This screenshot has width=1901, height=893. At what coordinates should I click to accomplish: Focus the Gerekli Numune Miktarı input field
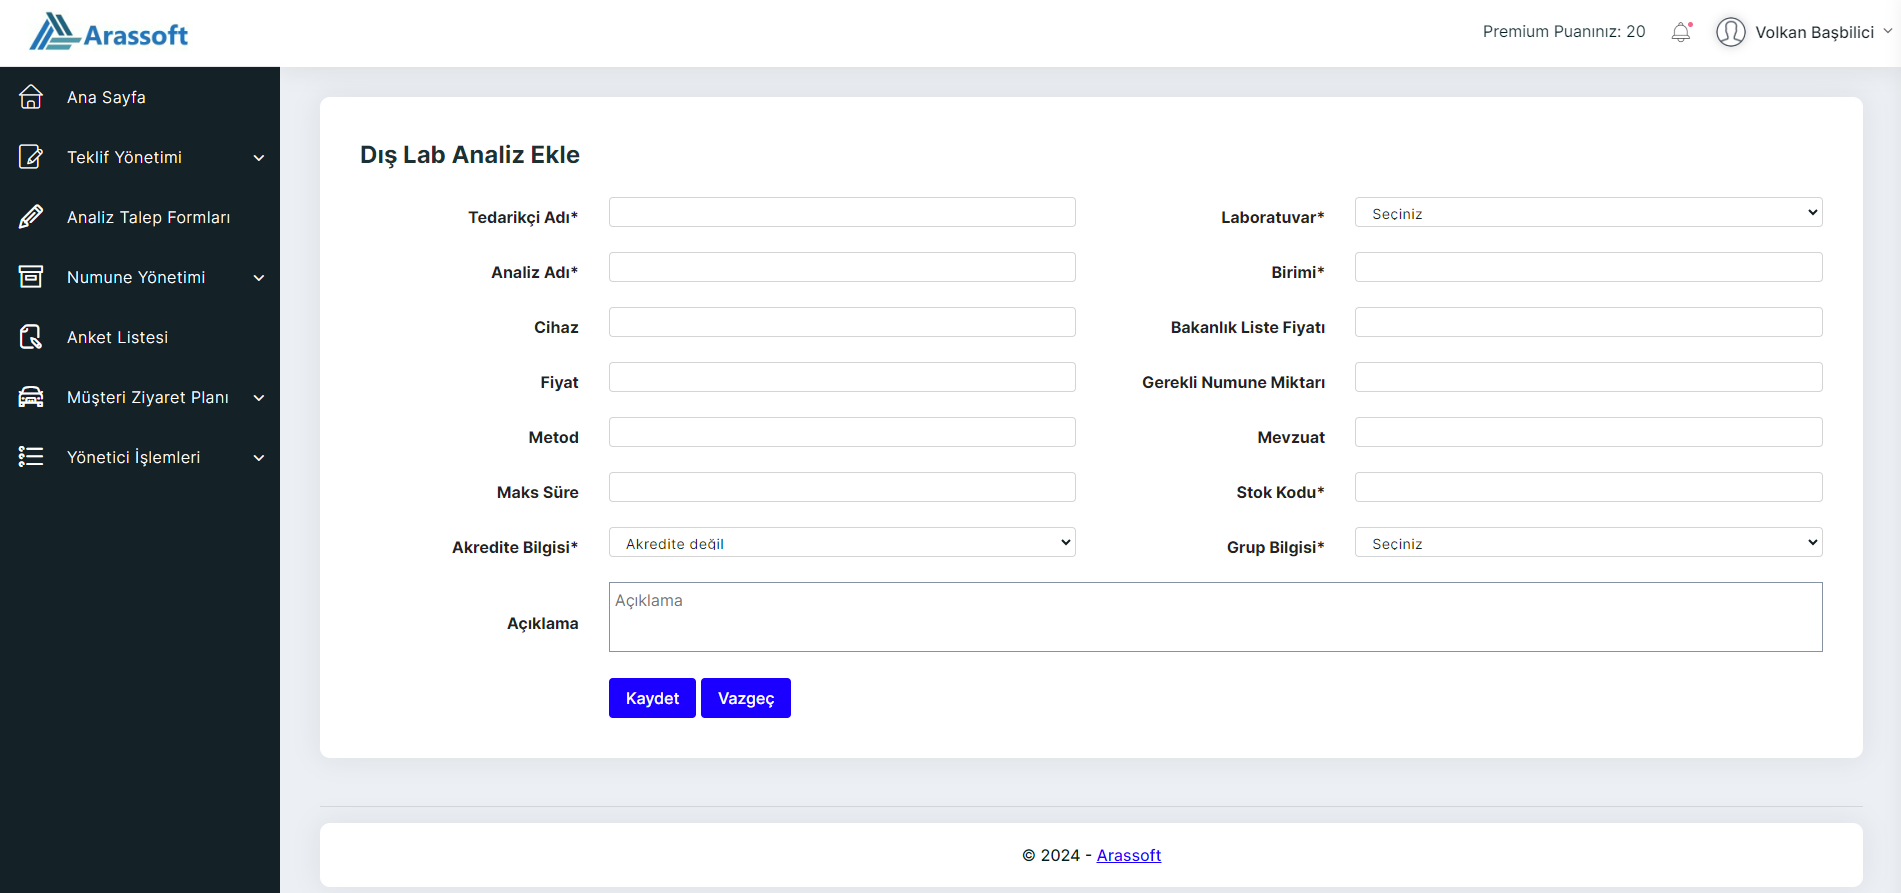[1588, 377]
